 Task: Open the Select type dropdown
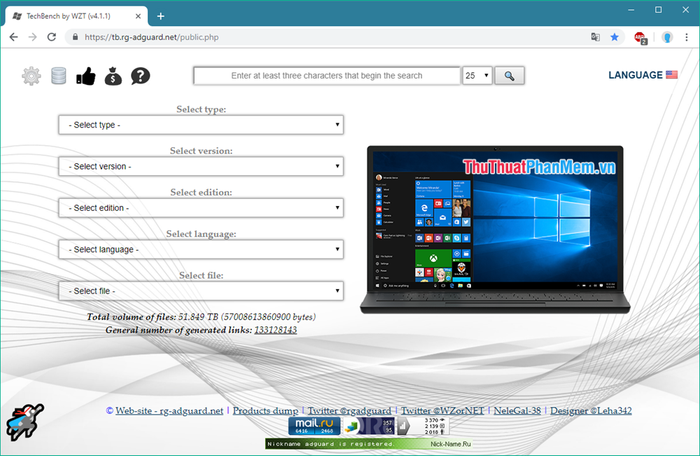201,125
